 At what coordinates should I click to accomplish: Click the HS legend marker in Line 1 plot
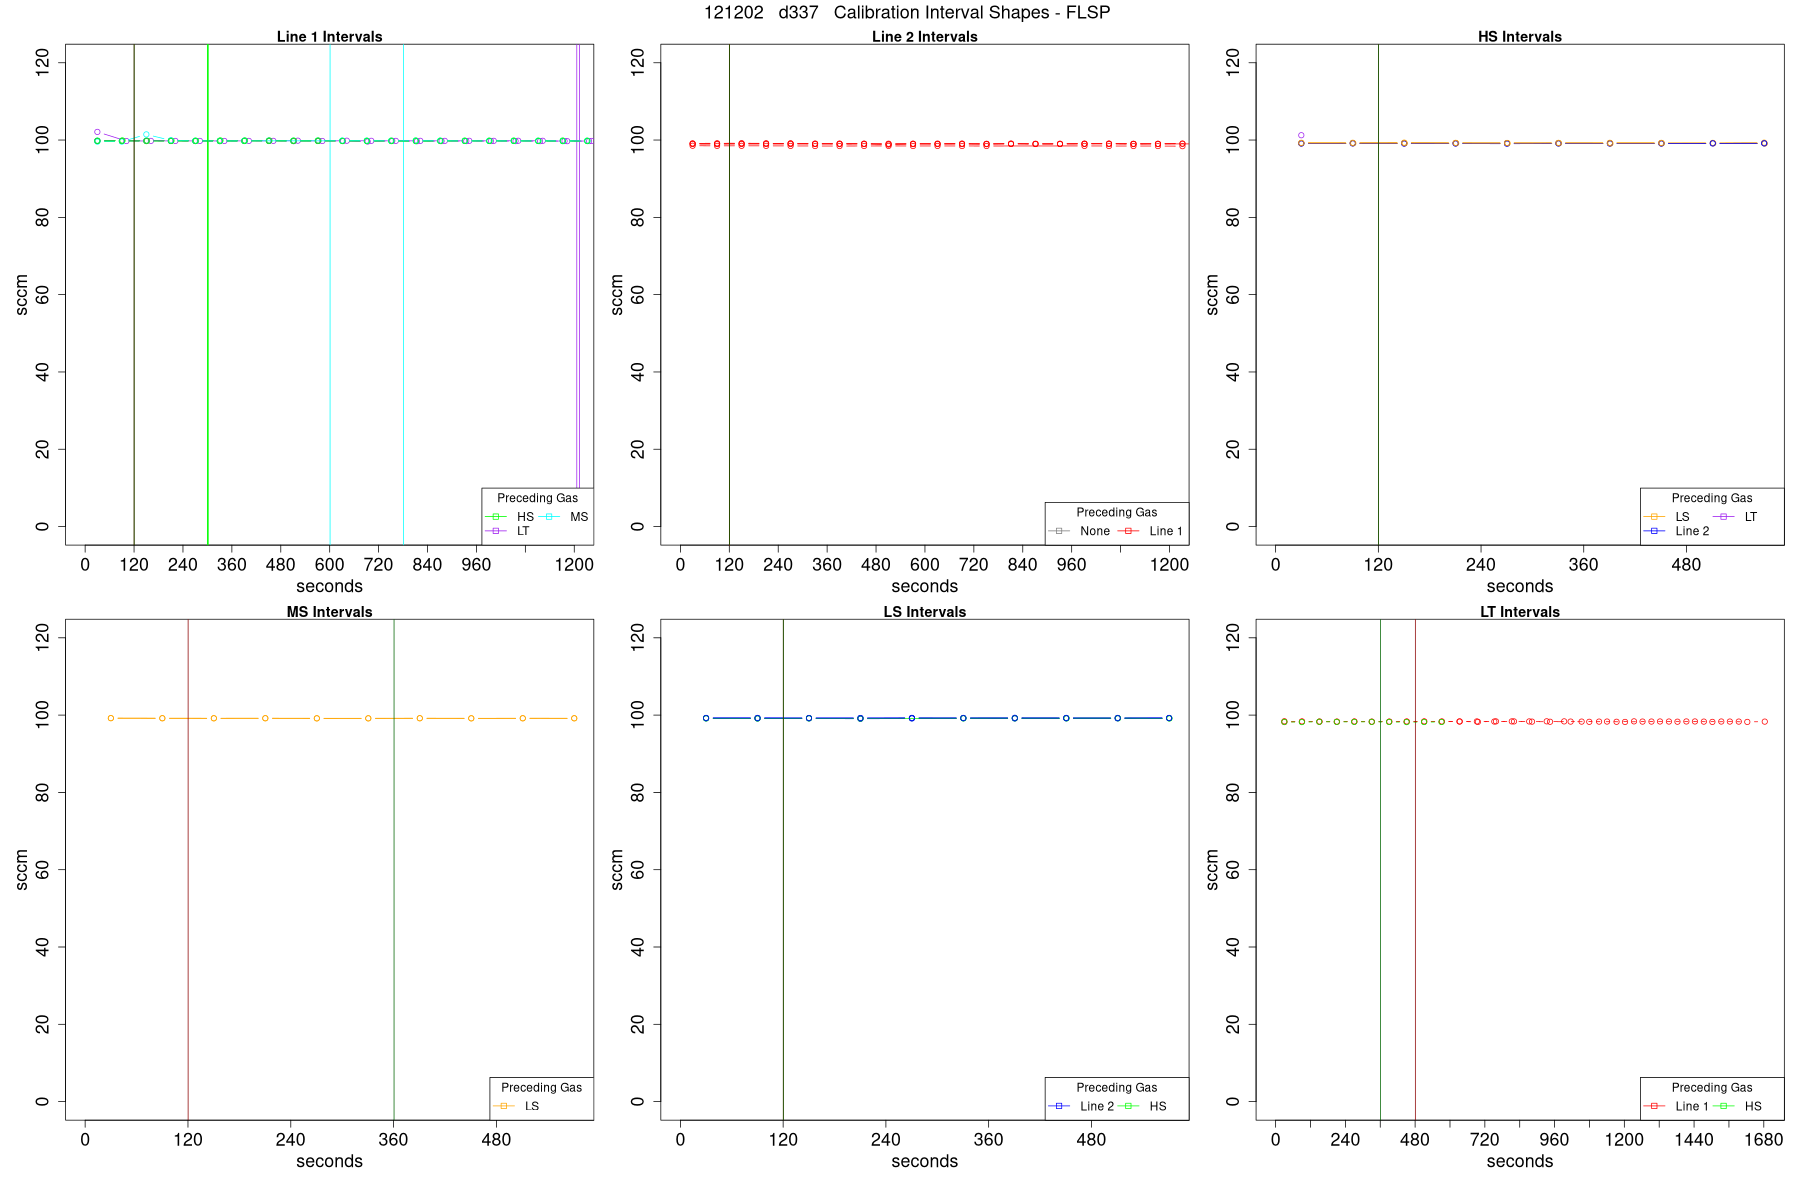(x=497, y=517)
